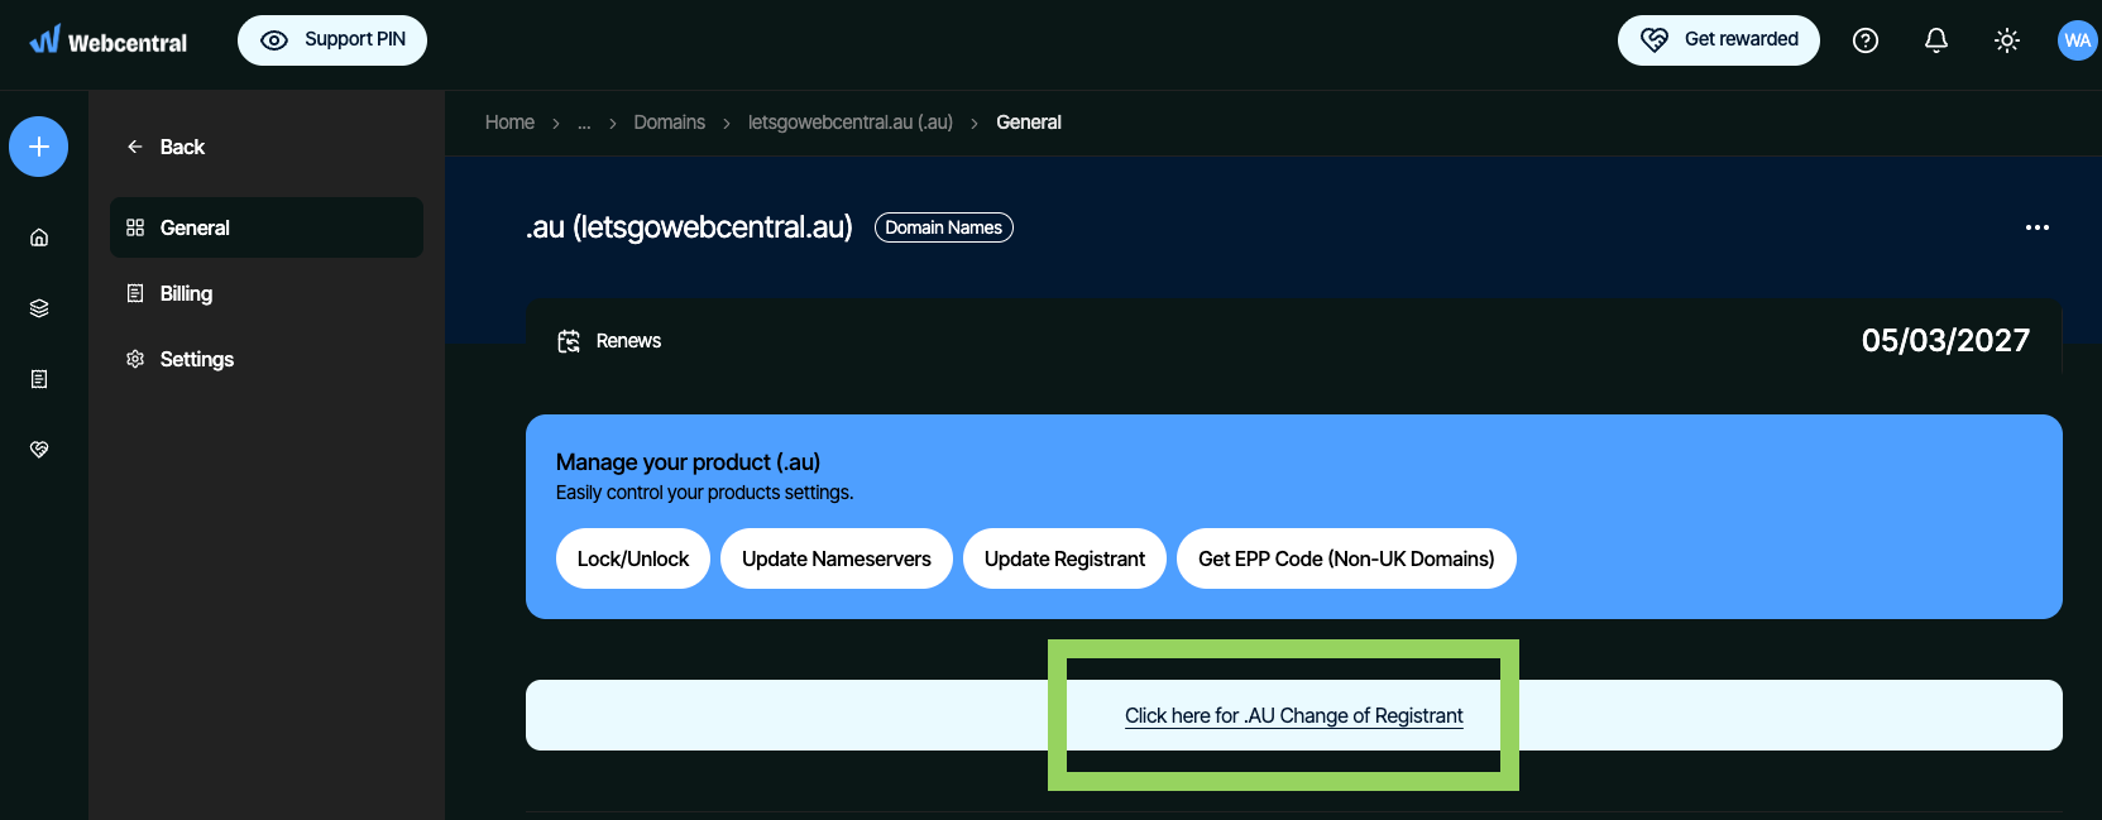Open the Support PIN button
This screenshot has width=2102, height=820.
(332, 40)
